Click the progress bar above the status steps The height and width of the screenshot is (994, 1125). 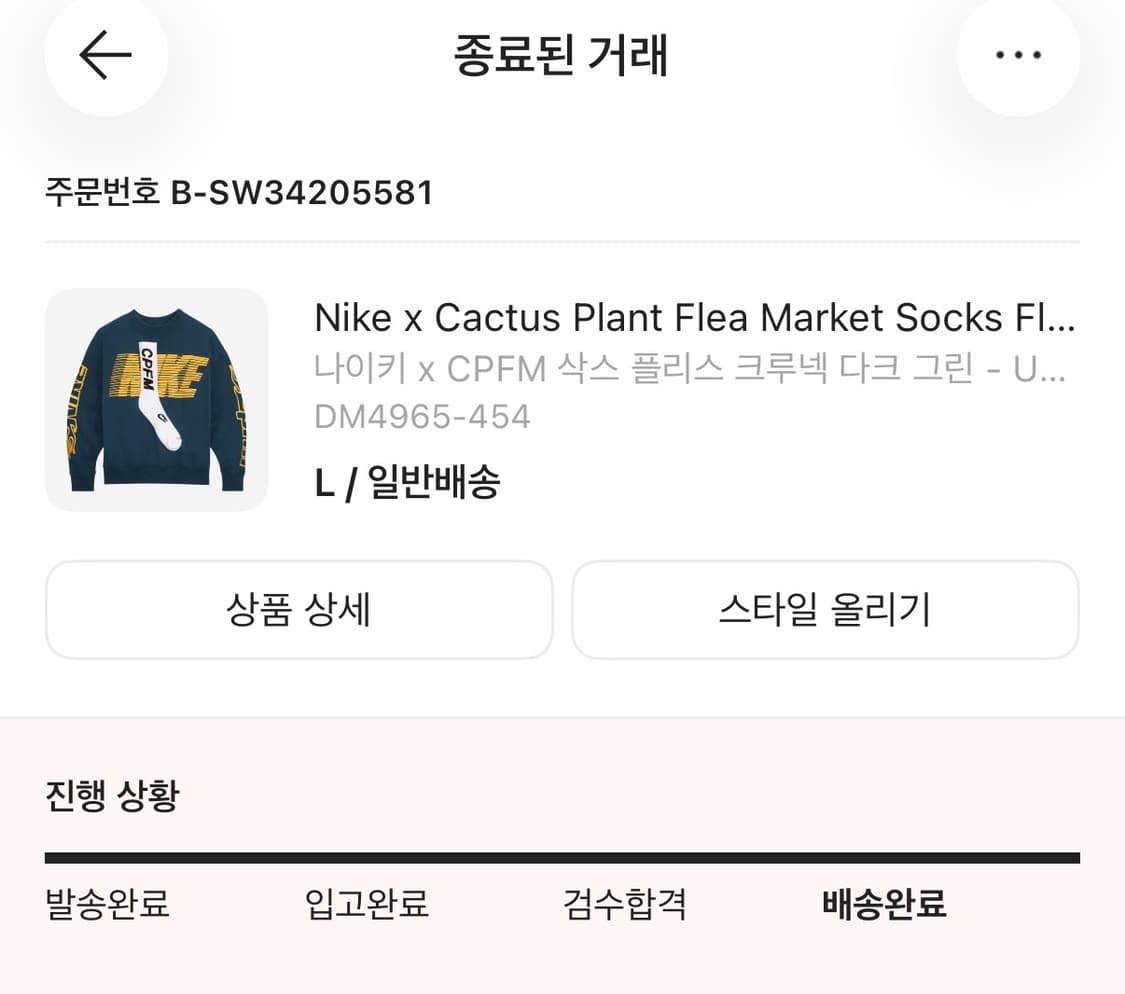click(x=562, y=856)
